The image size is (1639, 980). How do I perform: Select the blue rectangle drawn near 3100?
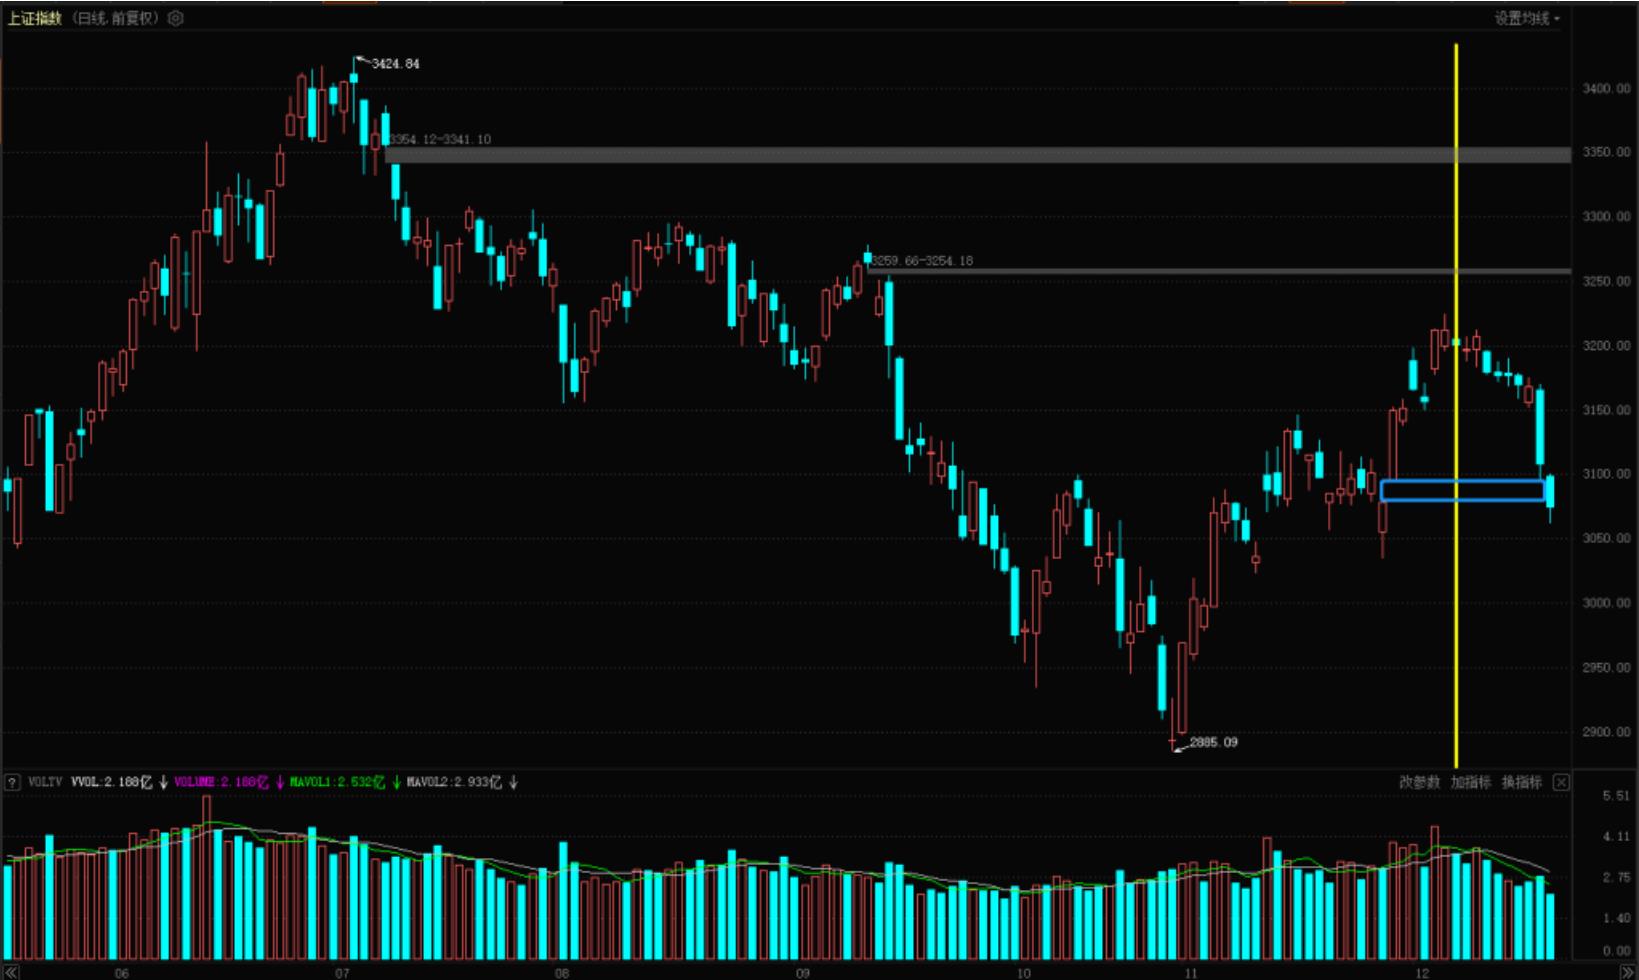click(x=1463, y=491)
